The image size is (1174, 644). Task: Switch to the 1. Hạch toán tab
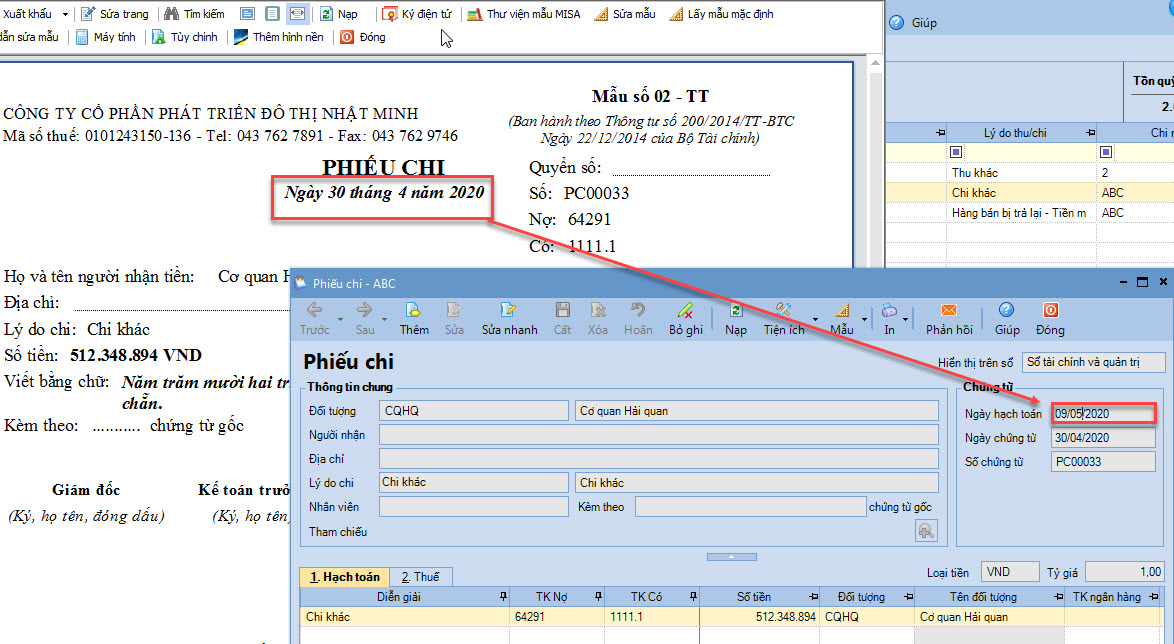[x=345, y=577]
